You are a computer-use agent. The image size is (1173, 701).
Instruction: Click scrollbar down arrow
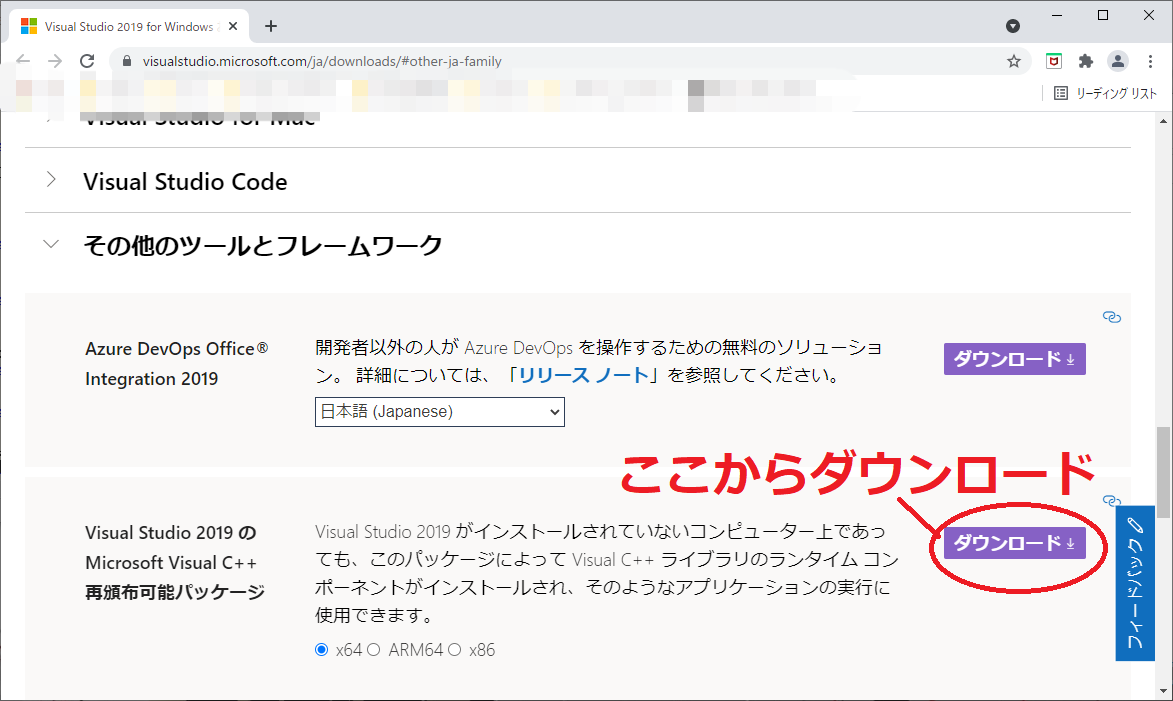[x=1163, y=692]
